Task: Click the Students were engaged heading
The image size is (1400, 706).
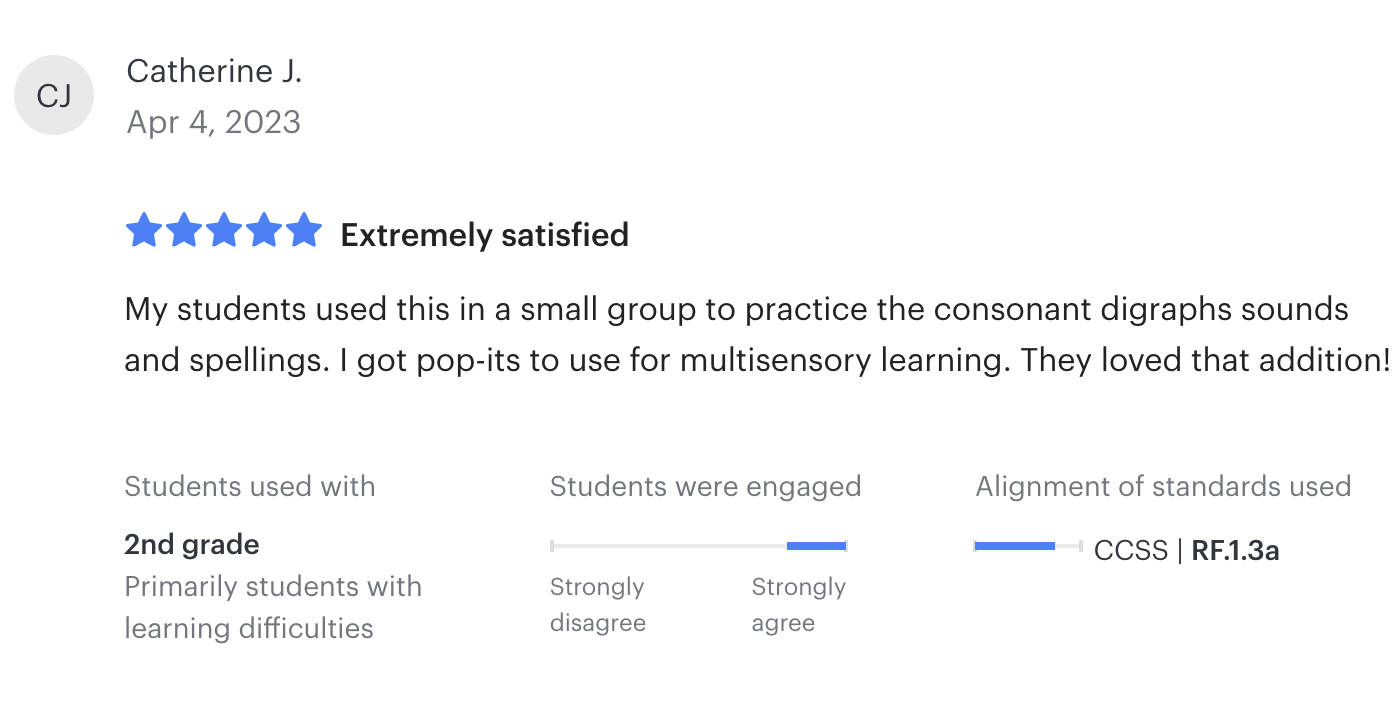Action: 705,487
